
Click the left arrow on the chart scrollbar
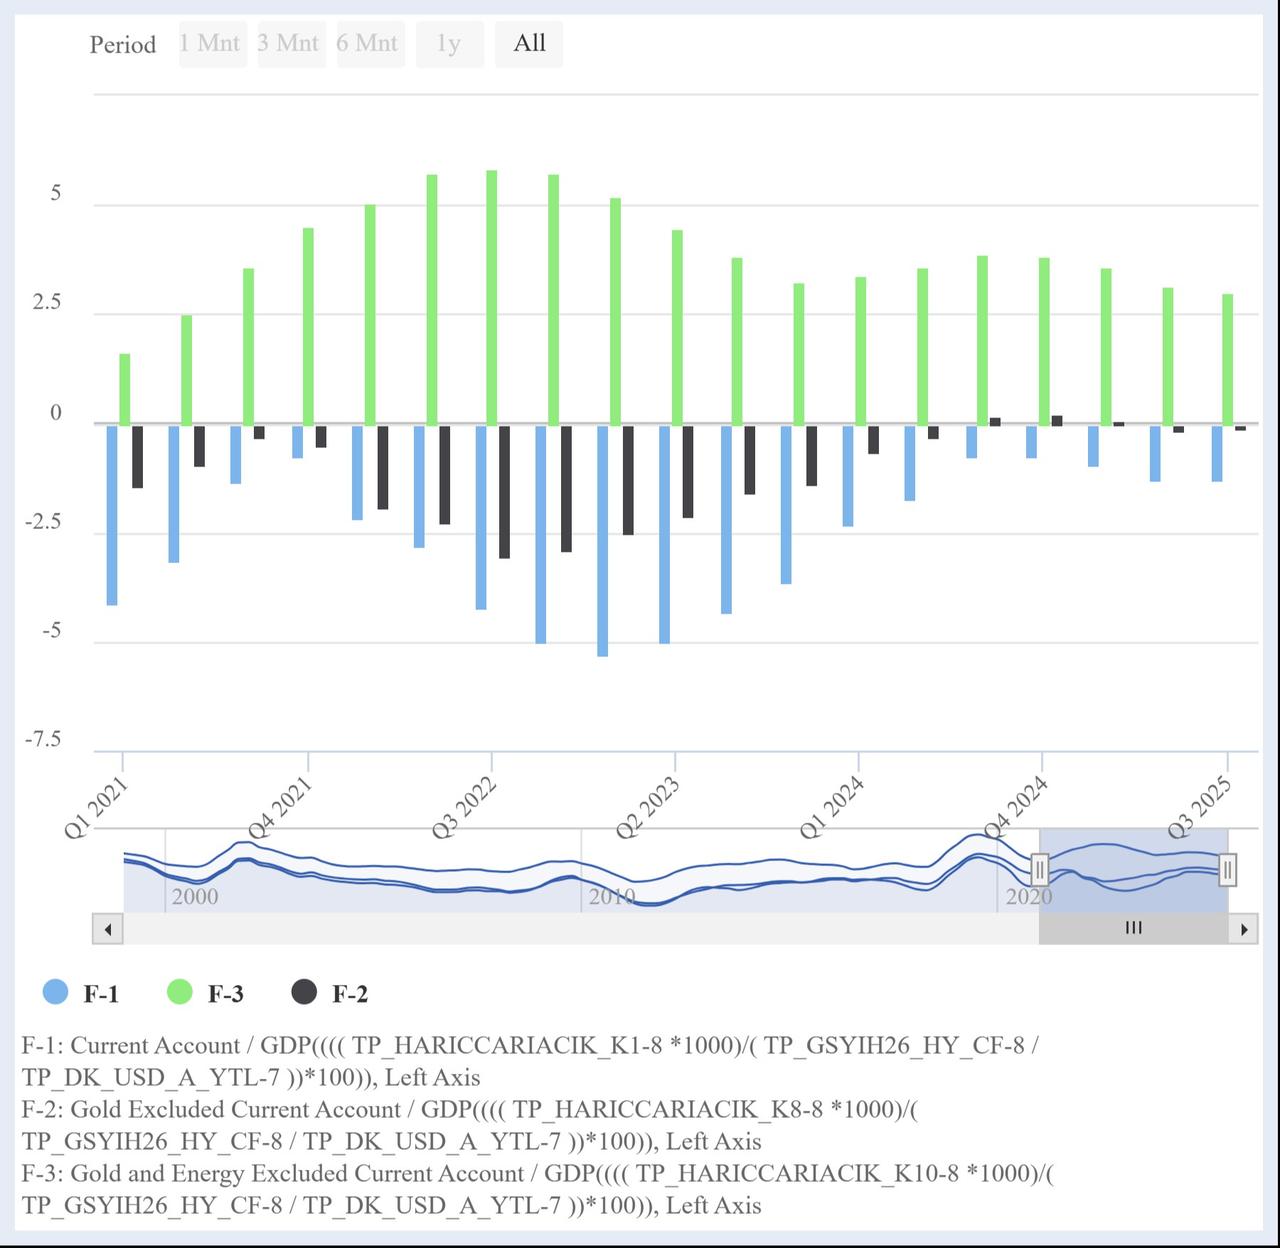coord(107,928)
